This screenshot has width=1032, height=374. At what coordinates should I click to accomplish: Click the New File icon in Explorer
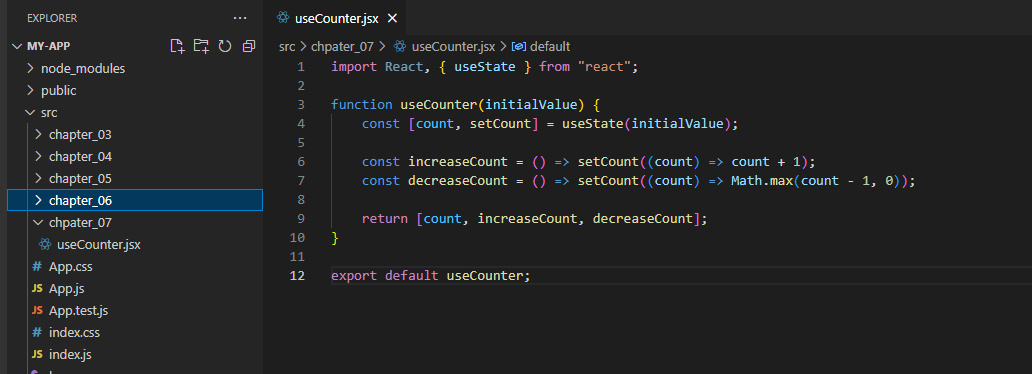[177, 46]
